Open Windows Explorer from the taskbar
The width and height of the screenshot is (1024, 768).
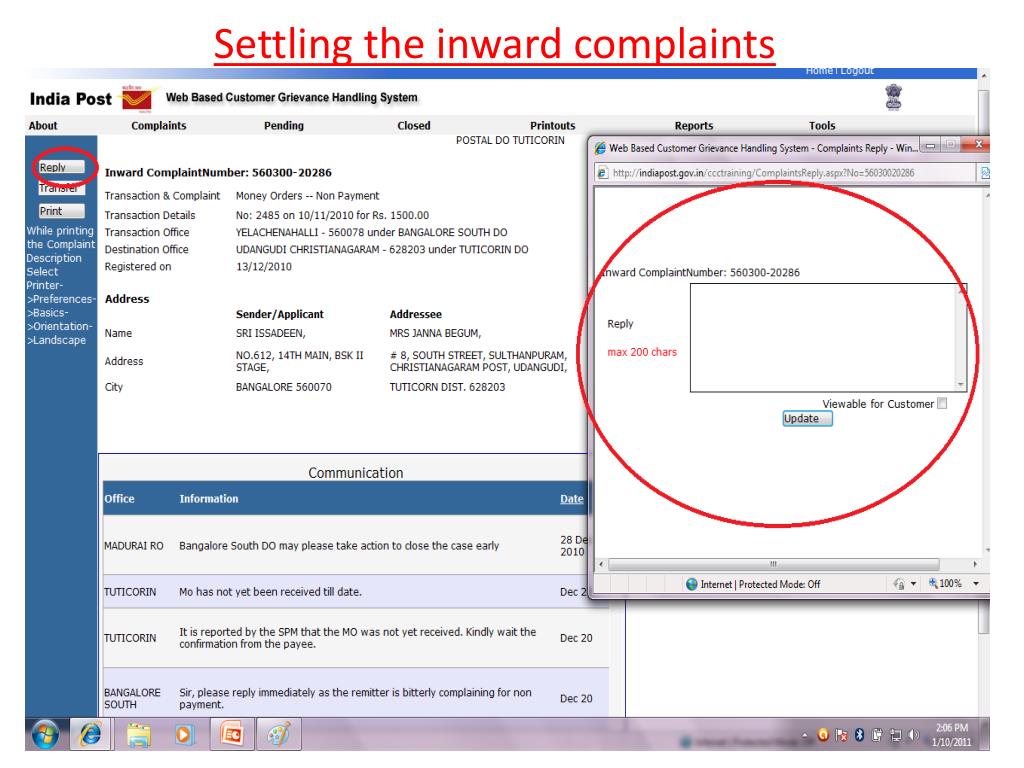point(138,735)
